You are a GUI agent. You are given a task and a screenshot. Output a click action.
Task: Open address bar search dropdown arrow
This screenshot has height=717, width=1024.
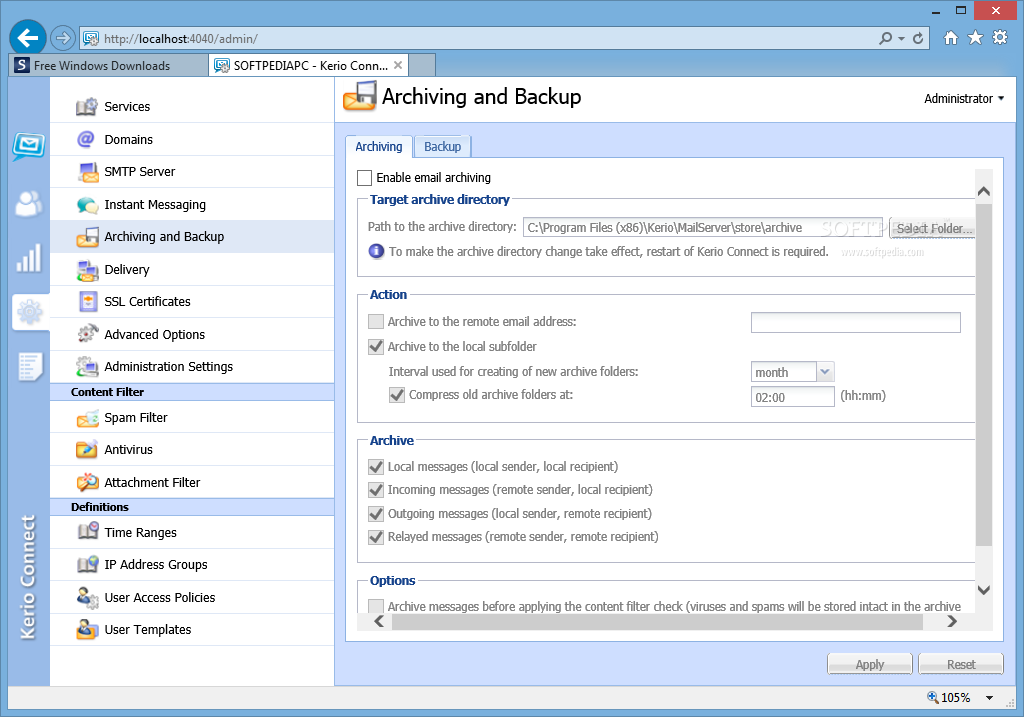[x=901, y=39]
